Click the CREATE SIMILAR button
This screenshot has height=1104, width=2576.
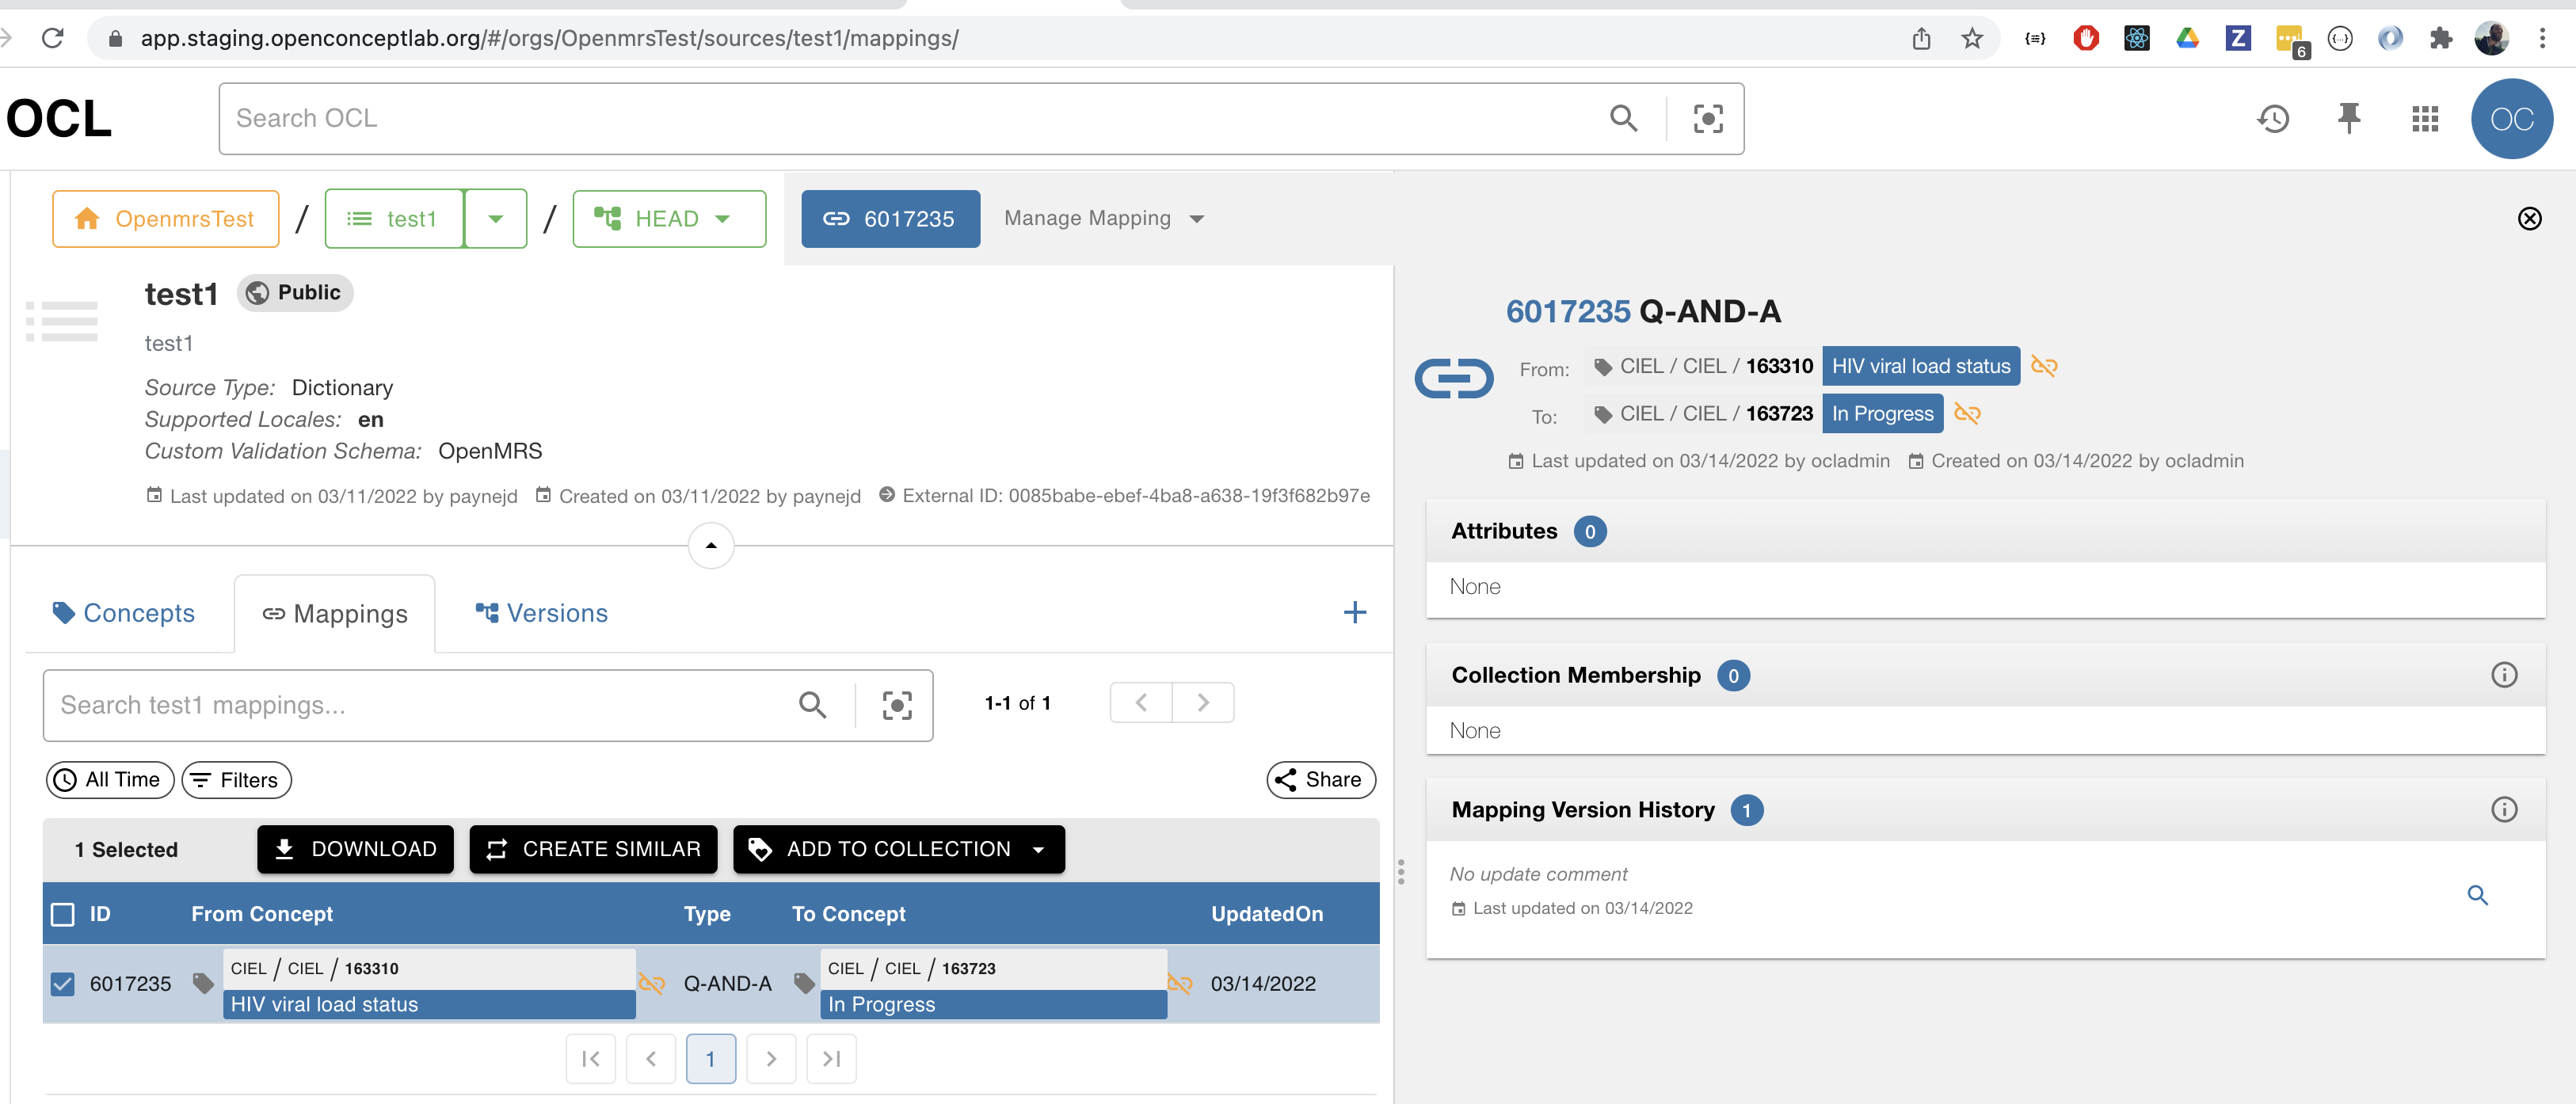click(593, 849)
